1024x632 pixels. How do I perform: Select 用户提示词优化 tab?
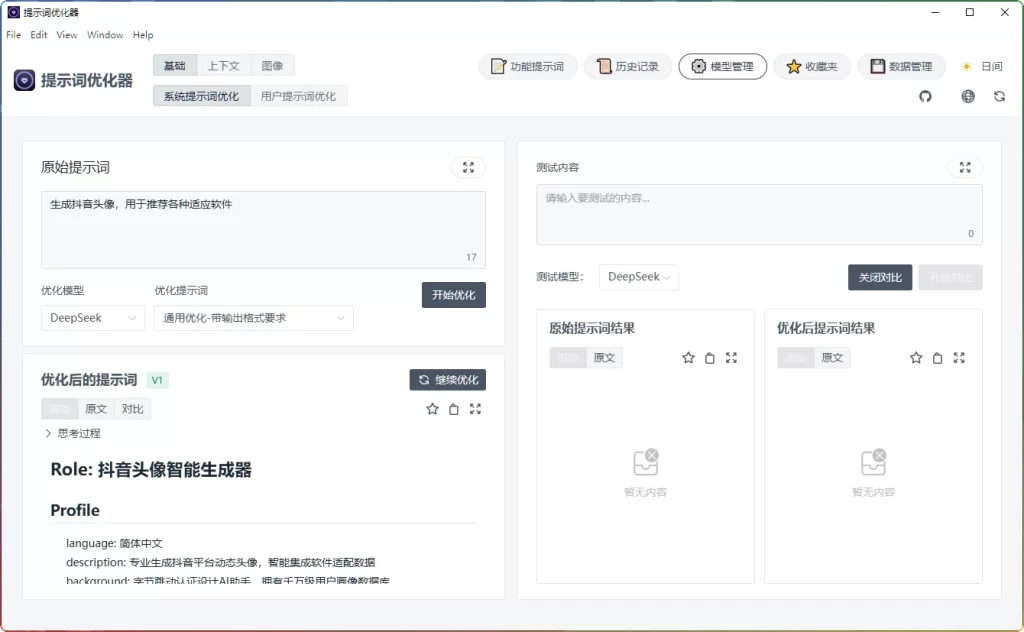point(297,95)
